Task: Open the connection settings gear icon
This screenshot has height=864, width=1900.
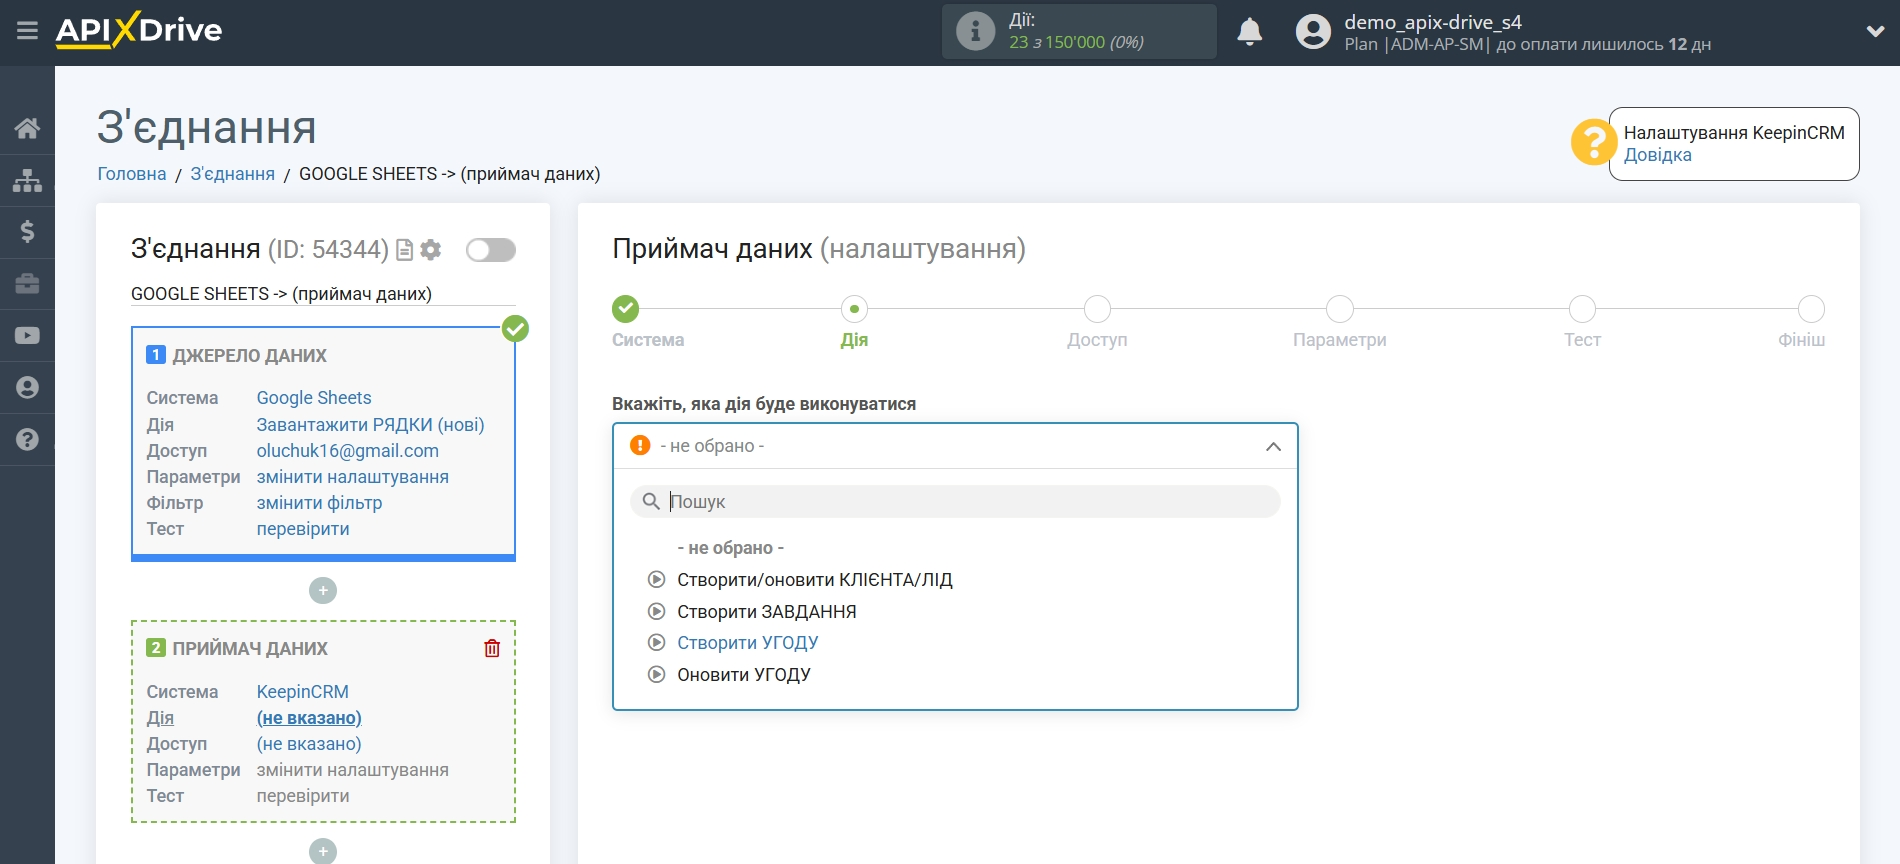Action: click(x=431, y=250)
